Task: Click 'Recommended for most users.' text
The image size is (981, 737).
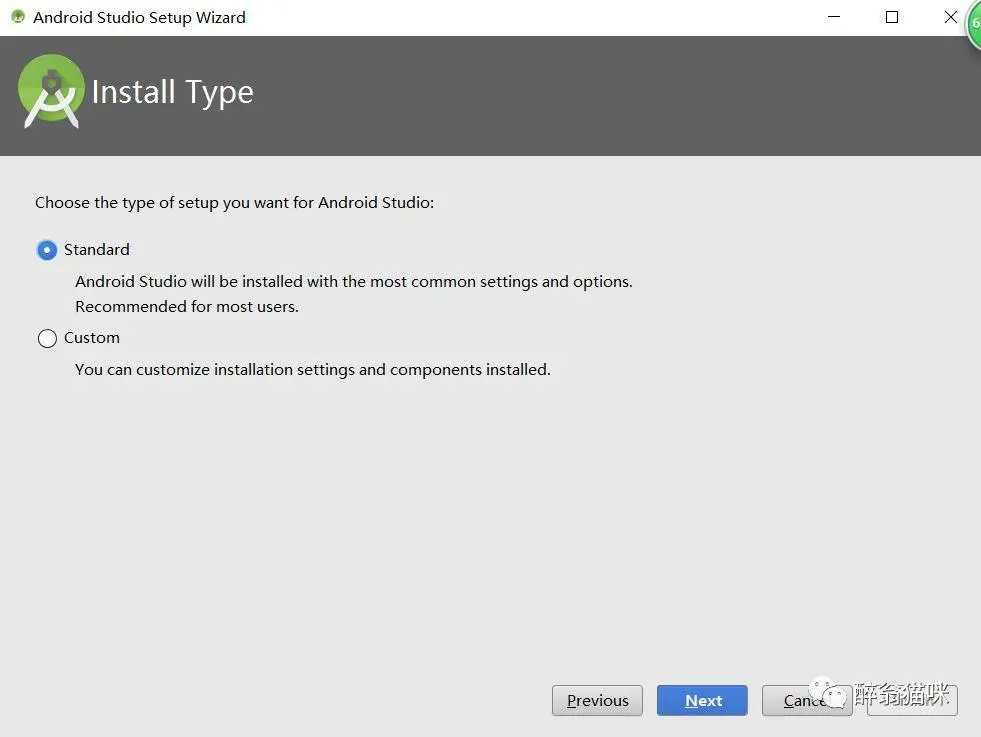Action: point(187,307)
